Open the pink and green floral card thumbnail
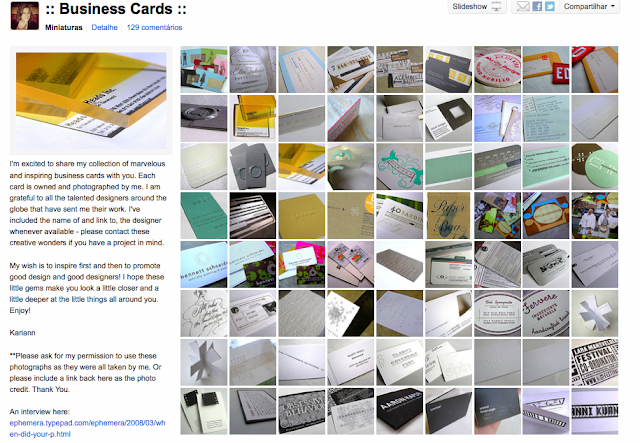Image resolution: width=640 pixels, height=443 pixels. point(302,264)
